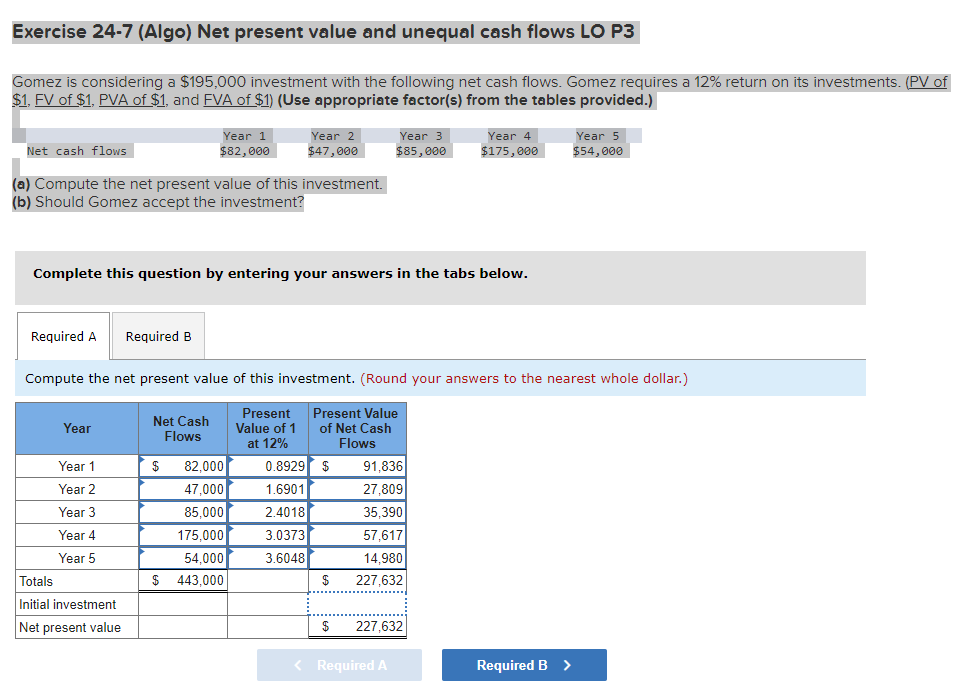Select Year 3 present value factor 2.4018
Screen dimensions: 980x688
[266, 512]
